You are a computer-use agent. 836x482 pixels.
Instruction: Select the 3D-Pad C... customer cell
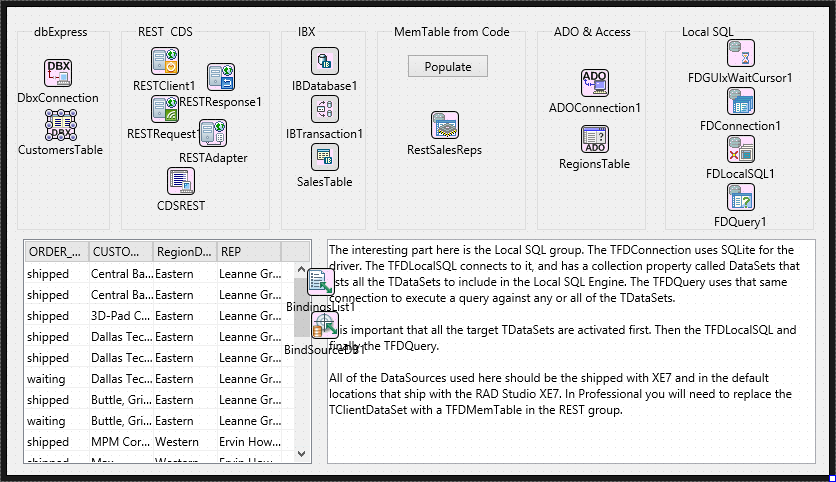tap(121, 316)
